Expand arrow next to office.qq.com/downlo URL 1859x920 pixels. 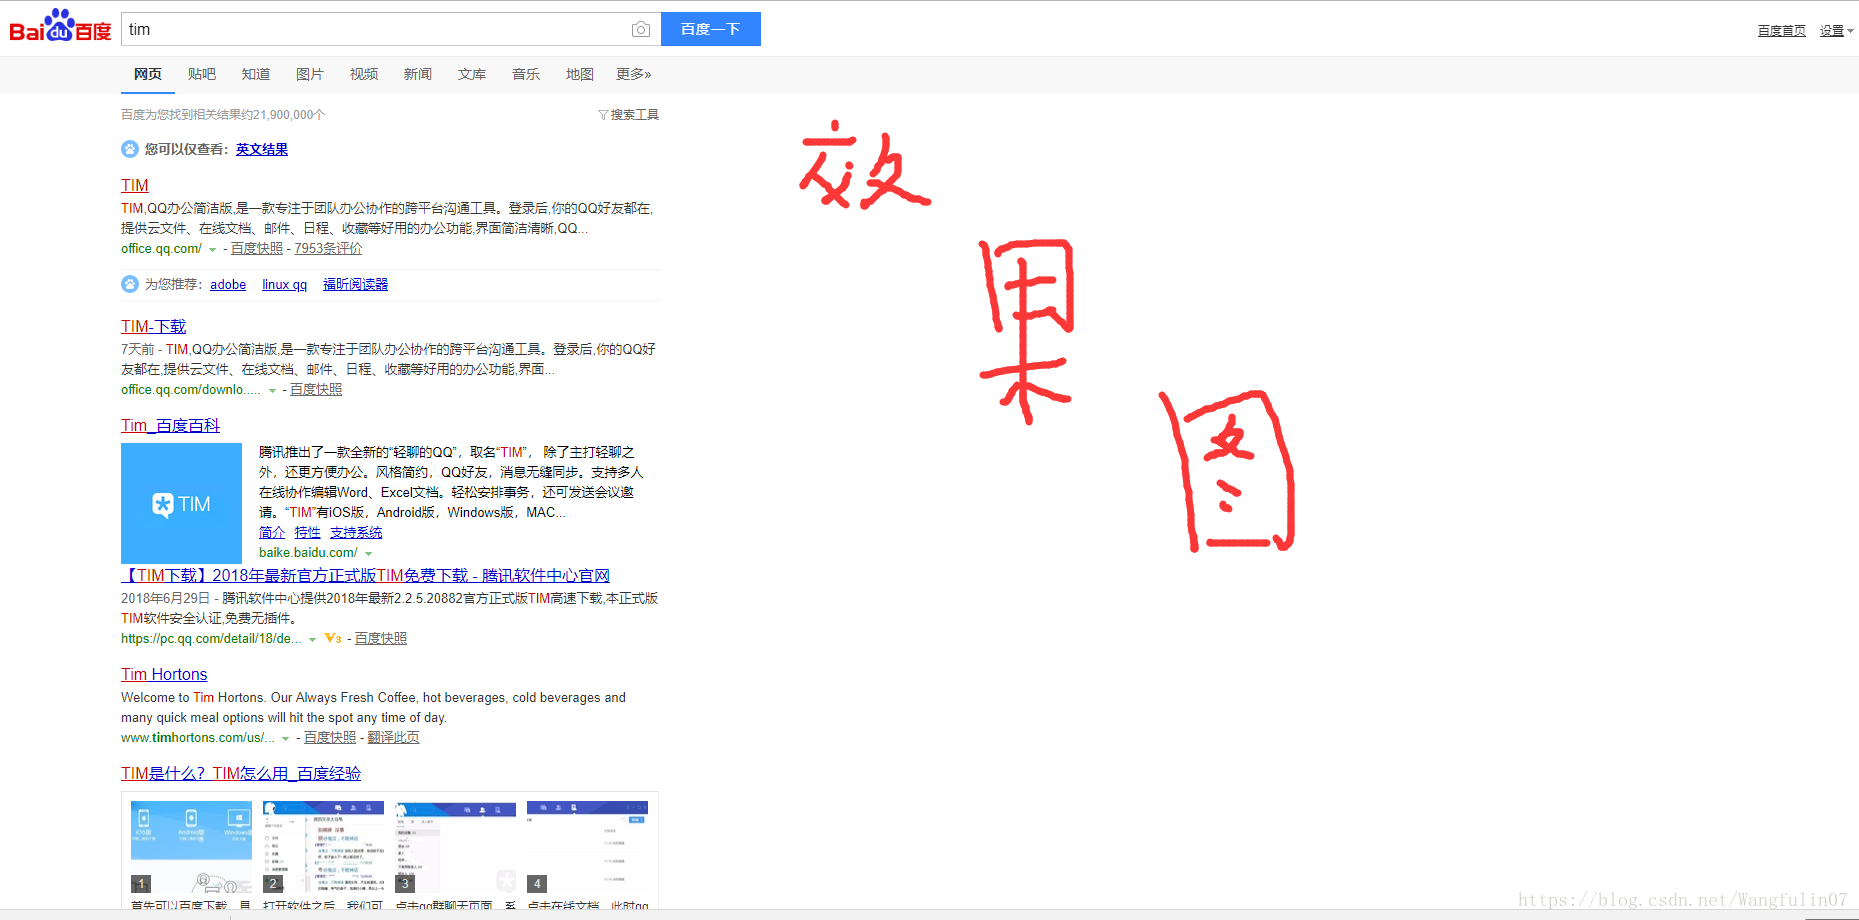pyautogui.click(x=272, y=391)
